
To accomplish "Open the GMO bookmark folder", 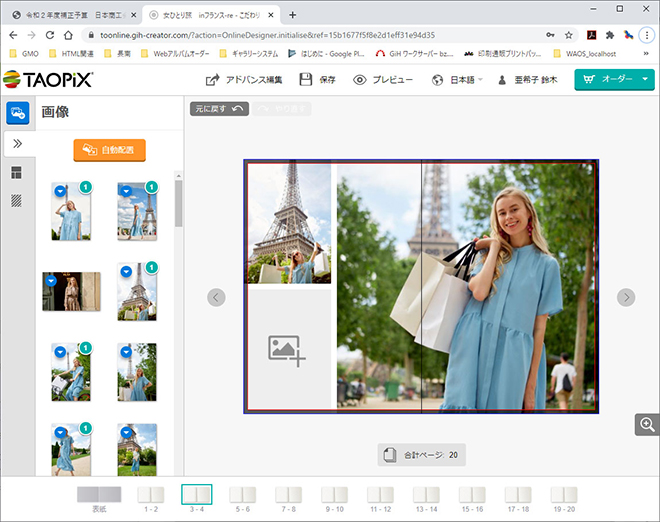I will pos(24,53).
